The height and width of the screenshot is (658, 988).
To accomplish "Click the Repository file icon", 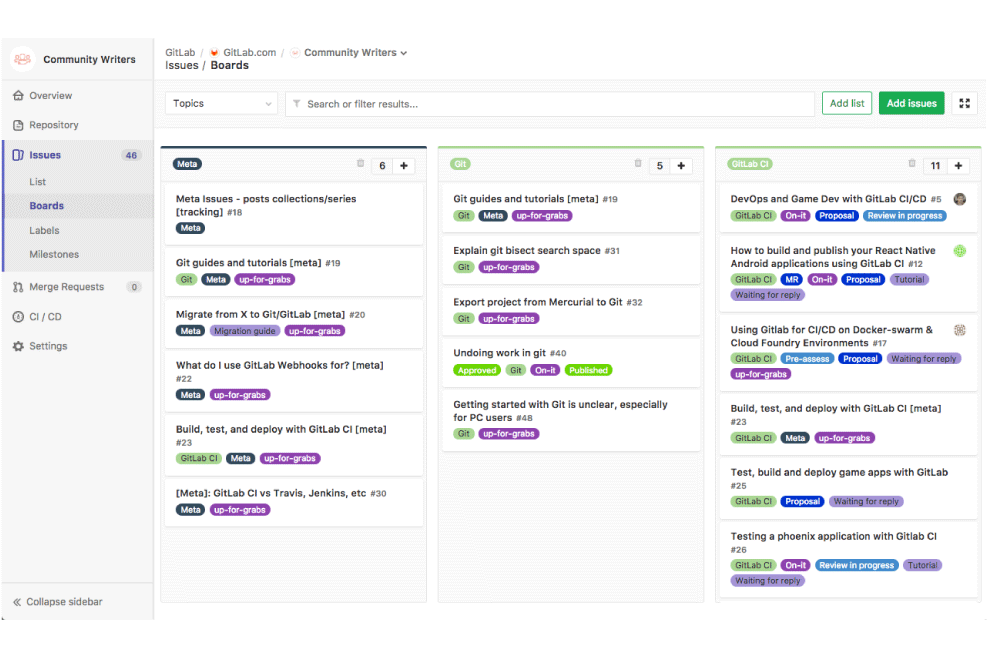I will 18,125.
